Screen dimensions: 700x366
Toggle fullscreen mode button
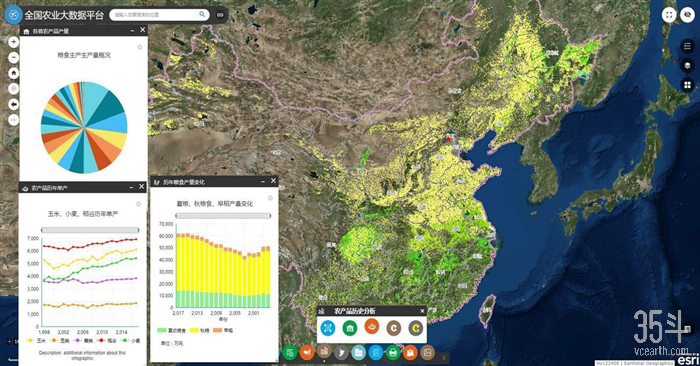coord(669,15)
